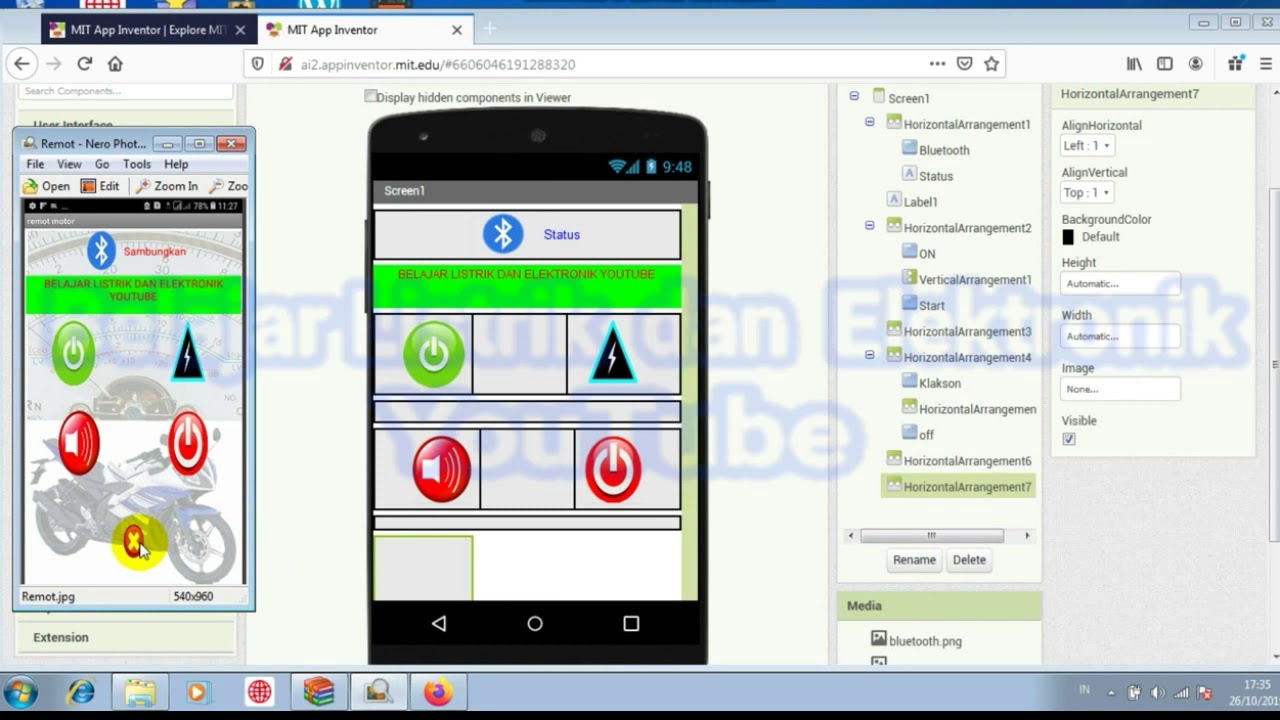Viewport: 1280px width, 720px height.
Task: Collapse the HorizontalArrangement1 tree node
Action: point(869,122)
